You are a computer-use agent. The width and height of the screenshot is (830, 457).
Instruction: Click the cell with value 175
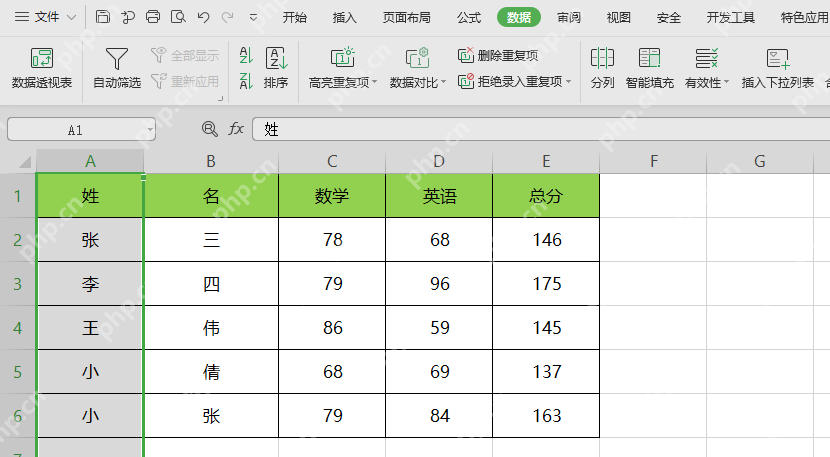coord(546,284)
